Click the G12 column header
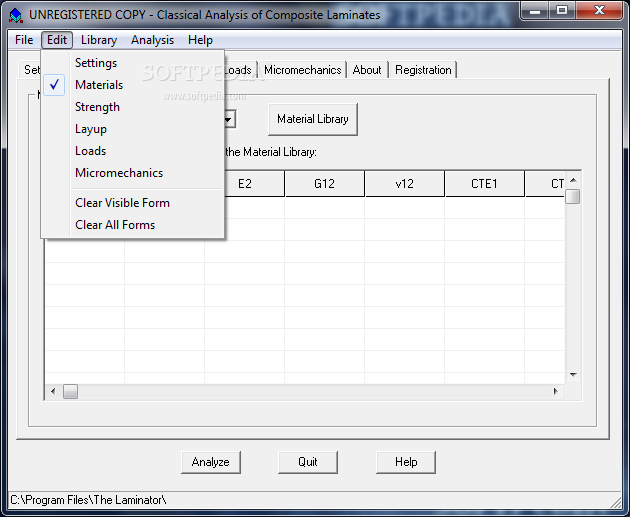The height and width of the screenshot is (517, 630). 324,184
